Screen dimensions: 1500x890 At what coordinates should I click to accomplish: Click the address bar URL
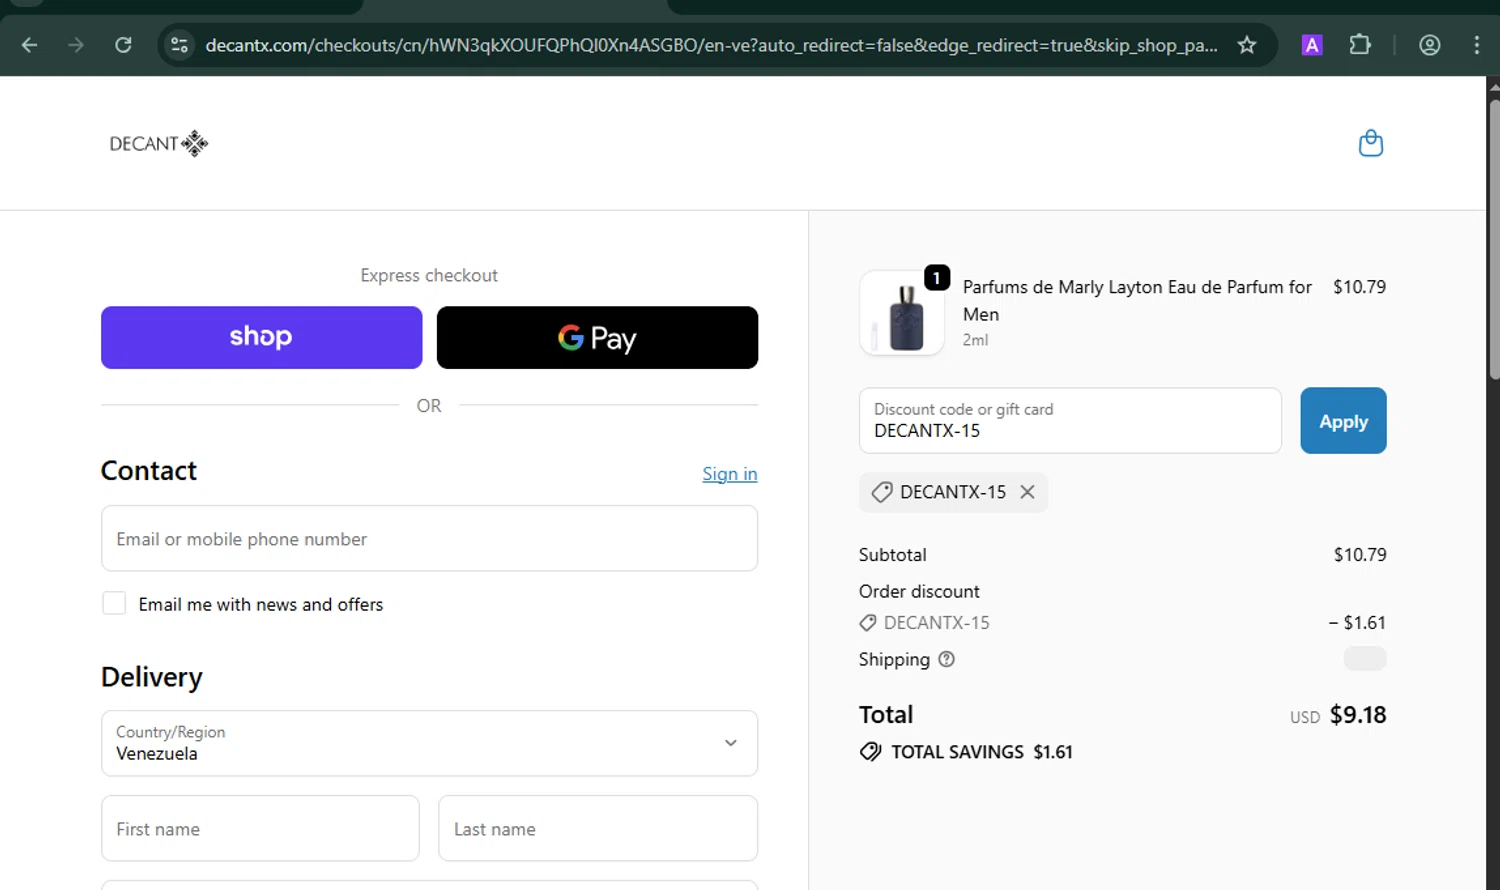click(x=711, y=45)
